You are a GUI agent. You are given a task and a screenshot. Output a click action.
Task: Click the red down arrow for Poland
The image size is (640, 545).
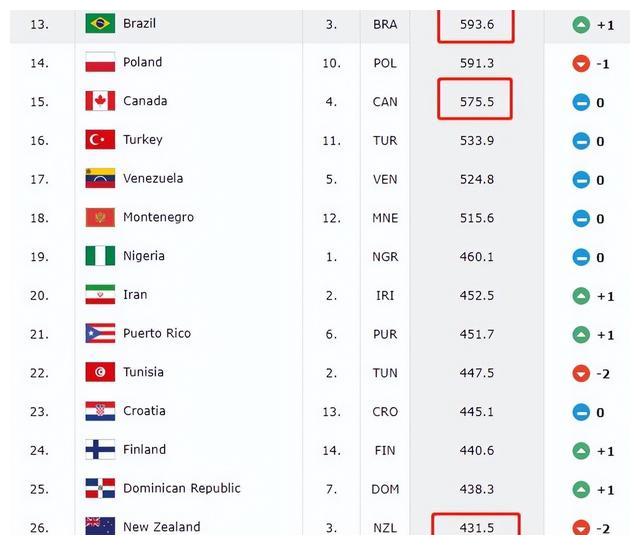pos(581,63)
